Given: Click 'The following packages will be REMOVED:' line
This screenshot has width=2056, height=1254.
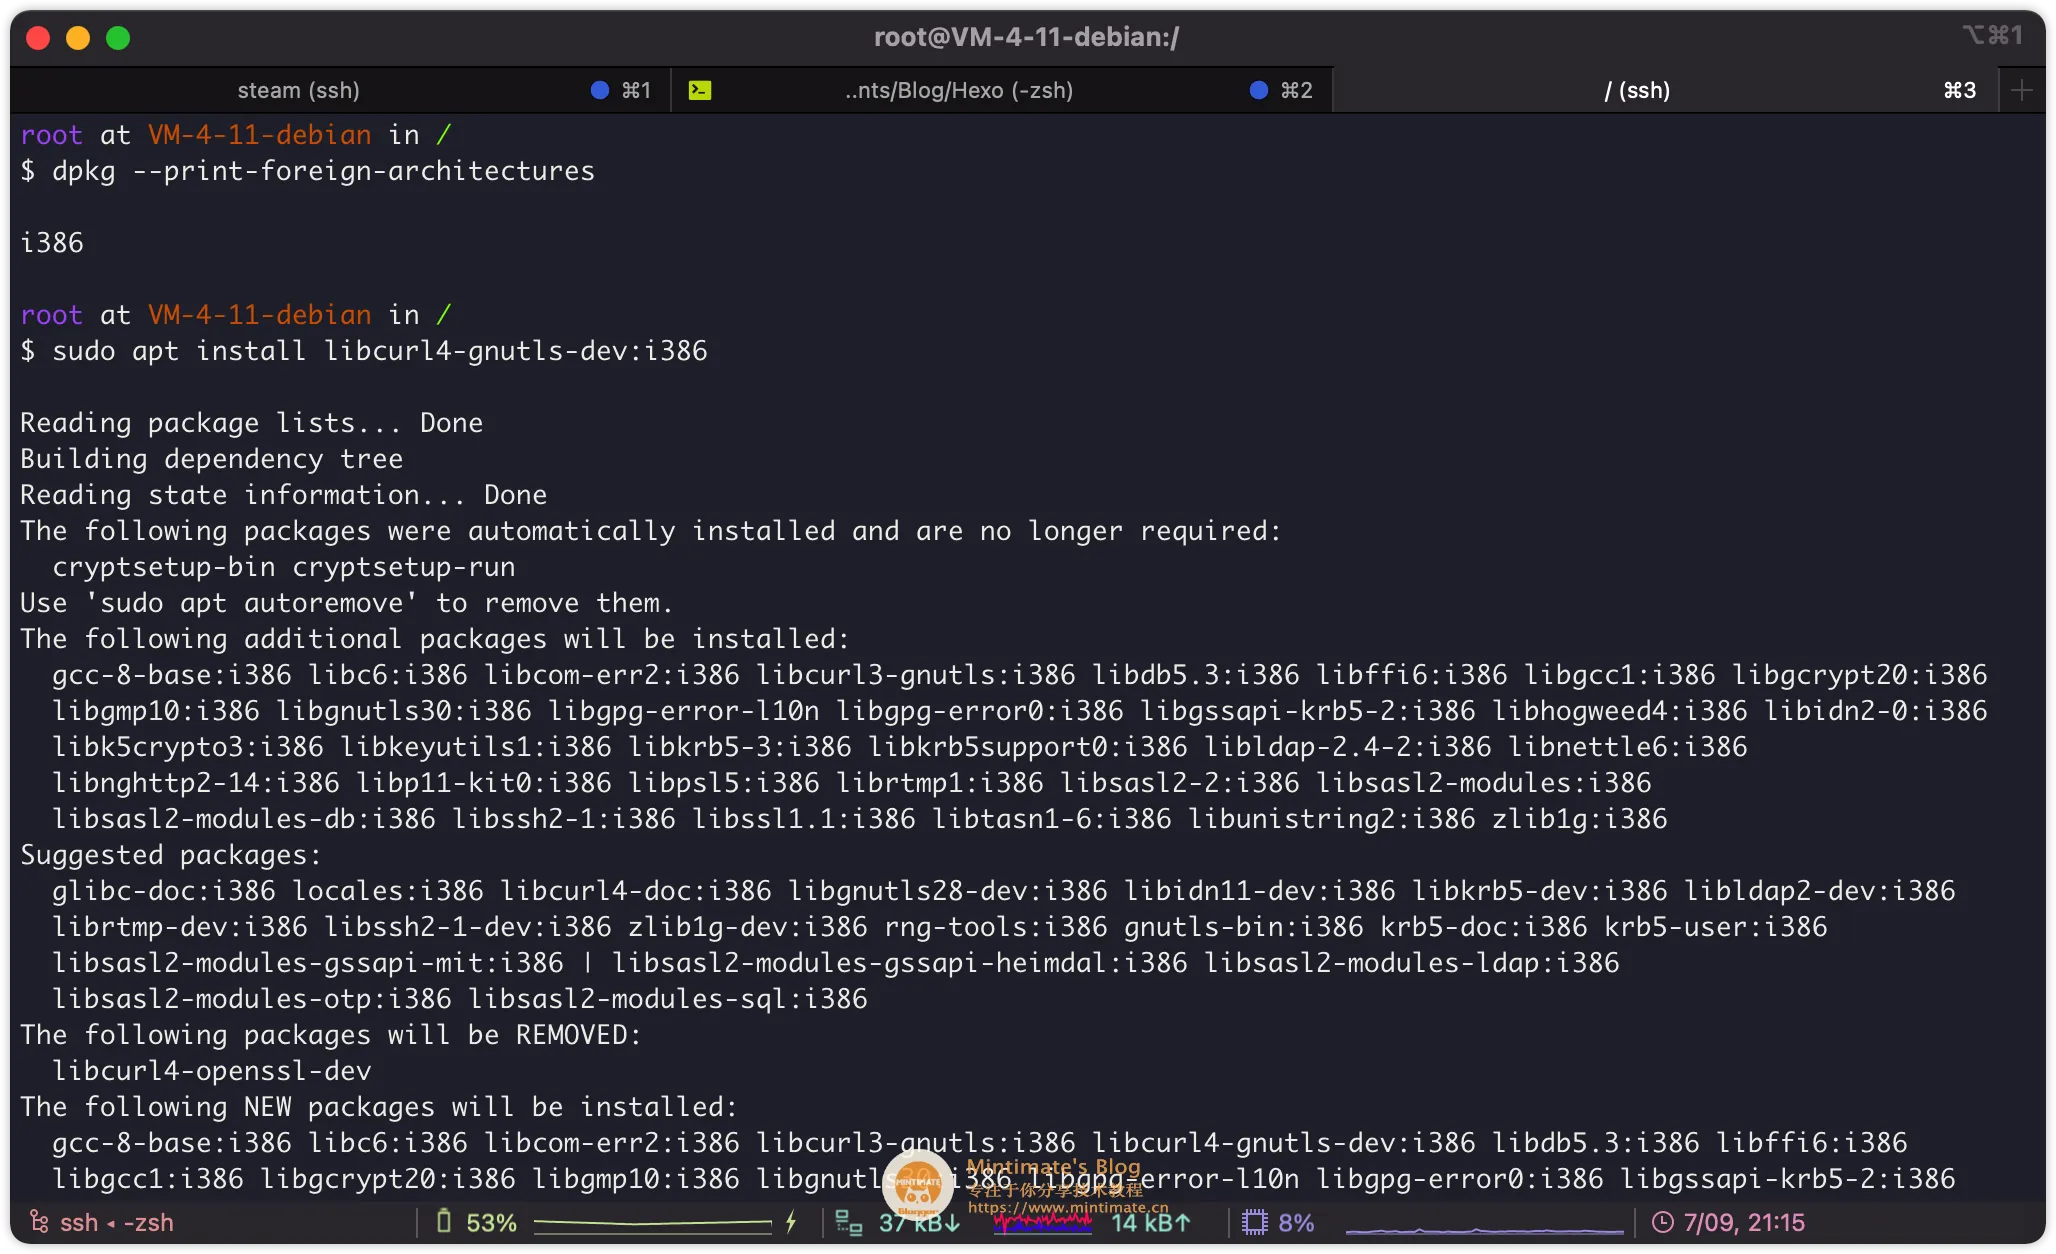Looking at the screenshot, I should pos(331,1035).
